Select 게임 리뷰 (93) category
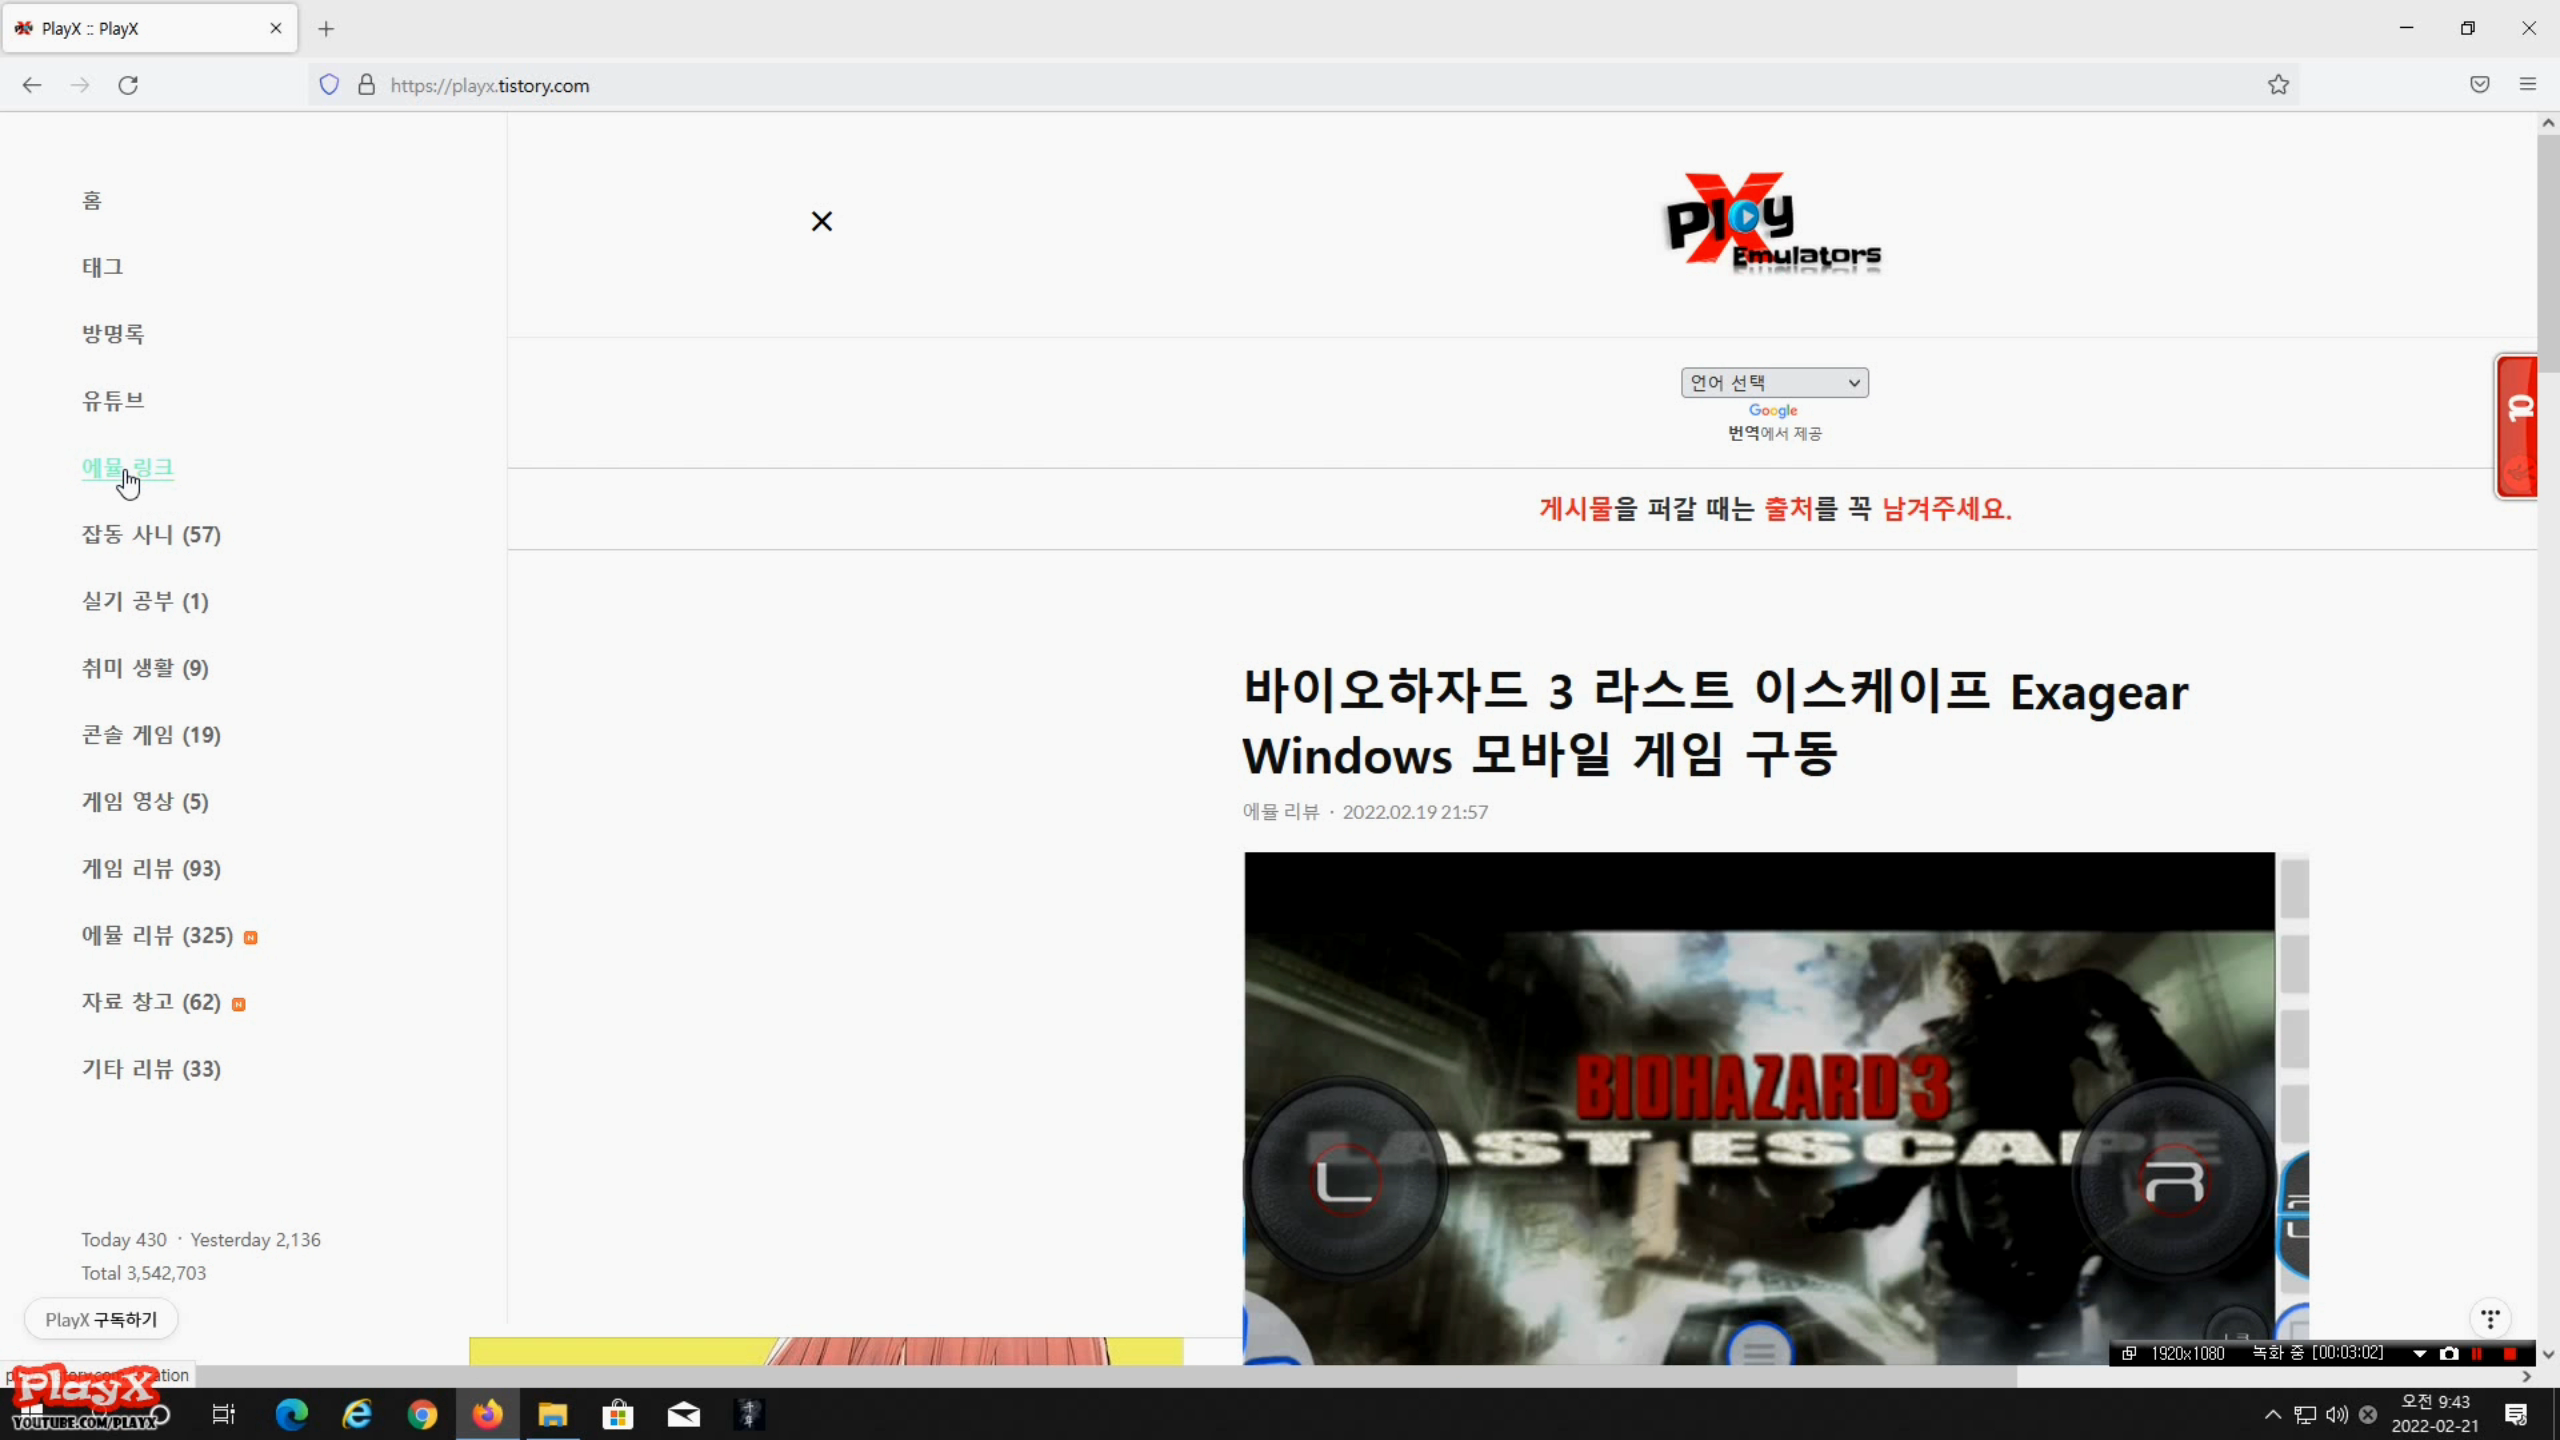The height and width of the screenshot is (1440, 2560). coord(151,868)
